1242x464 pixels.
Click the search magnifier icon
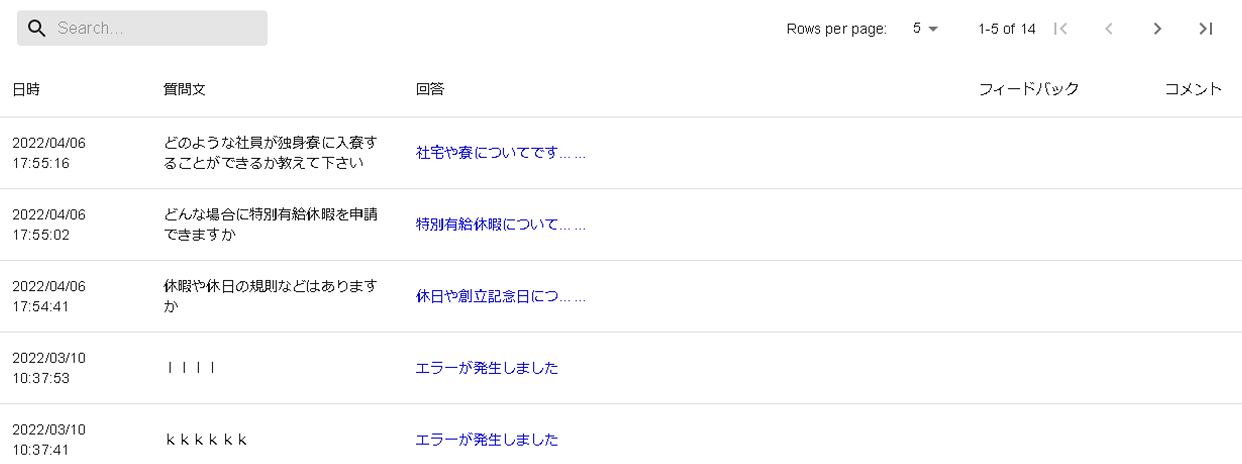tap(37, 28)
